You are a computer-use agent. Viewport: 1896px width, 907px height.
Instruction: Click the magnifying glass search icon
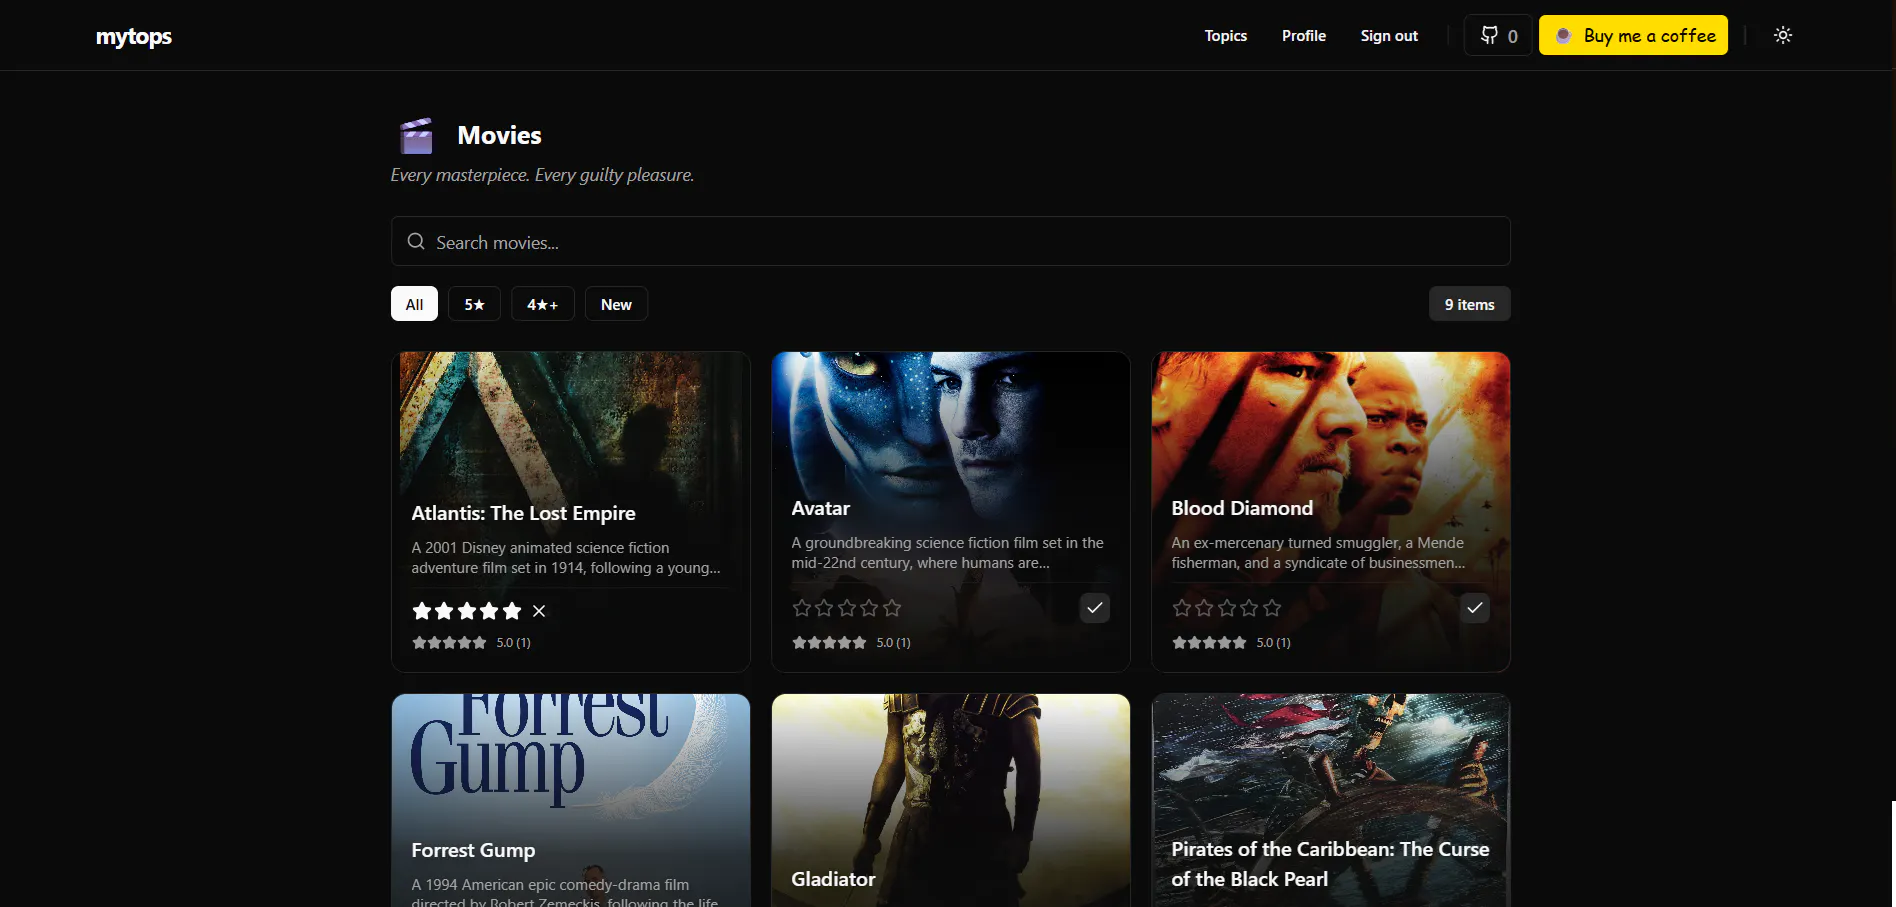416,241
